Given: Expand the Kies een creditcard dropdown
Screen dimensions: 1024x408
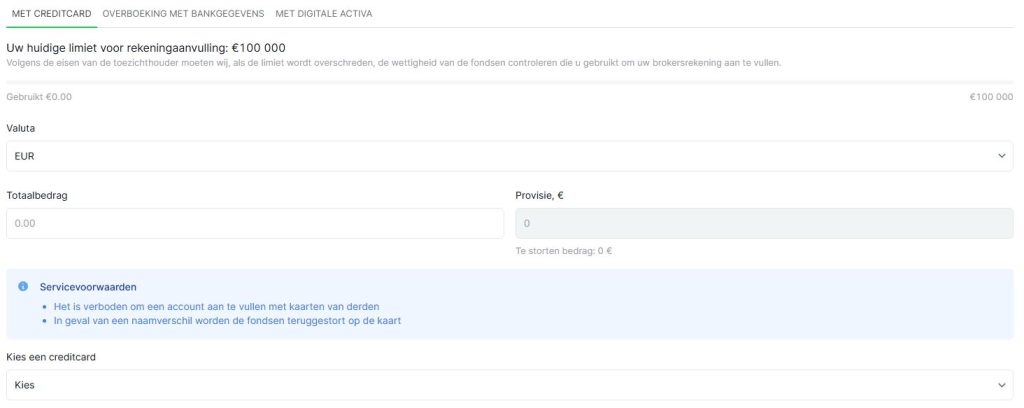Looking at the screenshot, I should click(500, 384).
